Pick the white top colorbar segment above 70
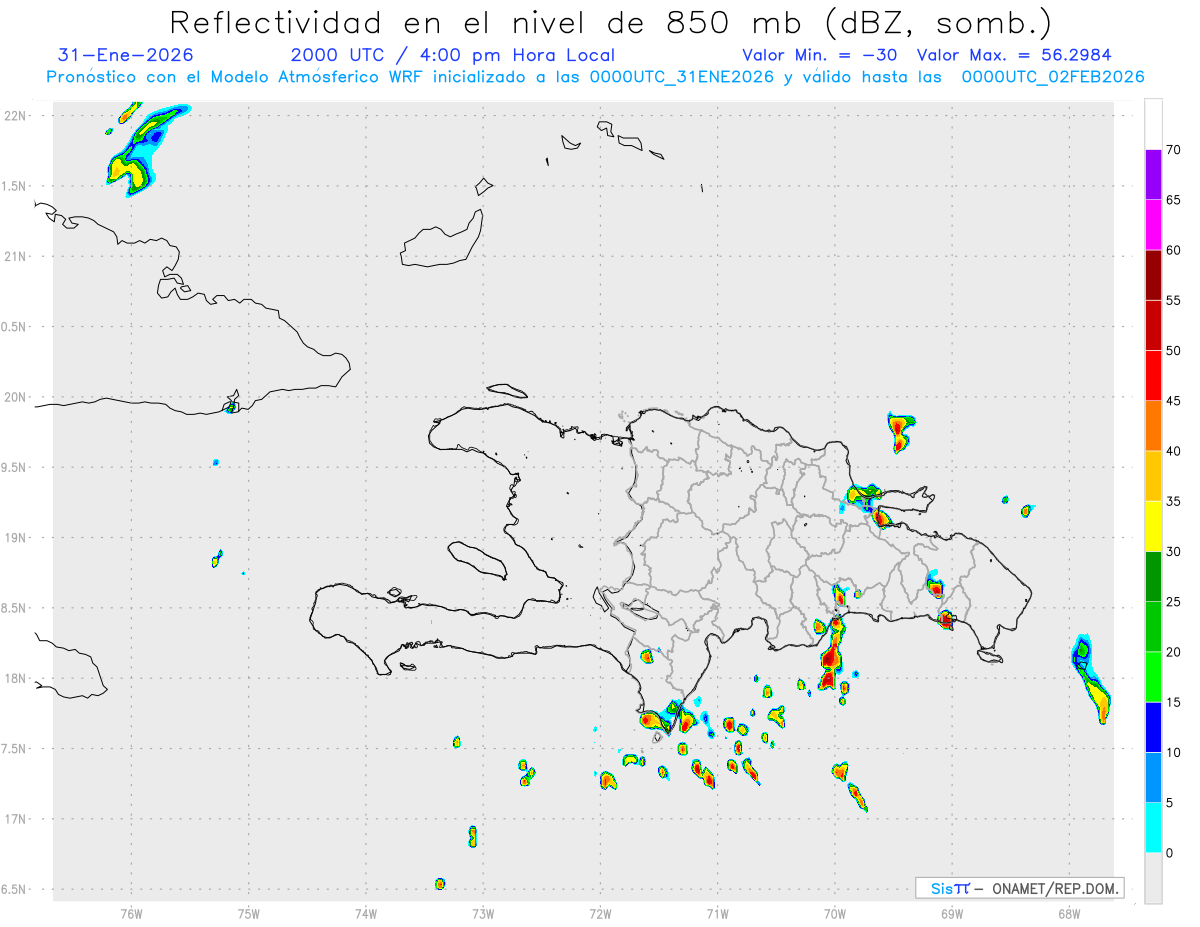This screenshot has height=927, width=1200. coord(1153,124)
